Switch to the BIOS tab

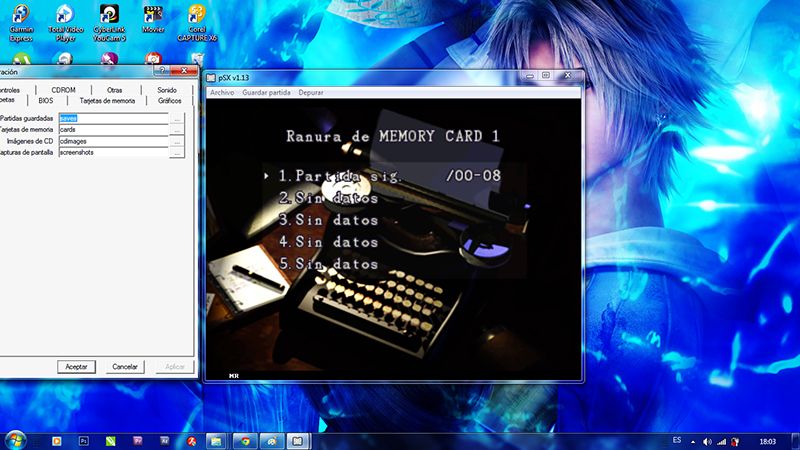pos(45,101)
